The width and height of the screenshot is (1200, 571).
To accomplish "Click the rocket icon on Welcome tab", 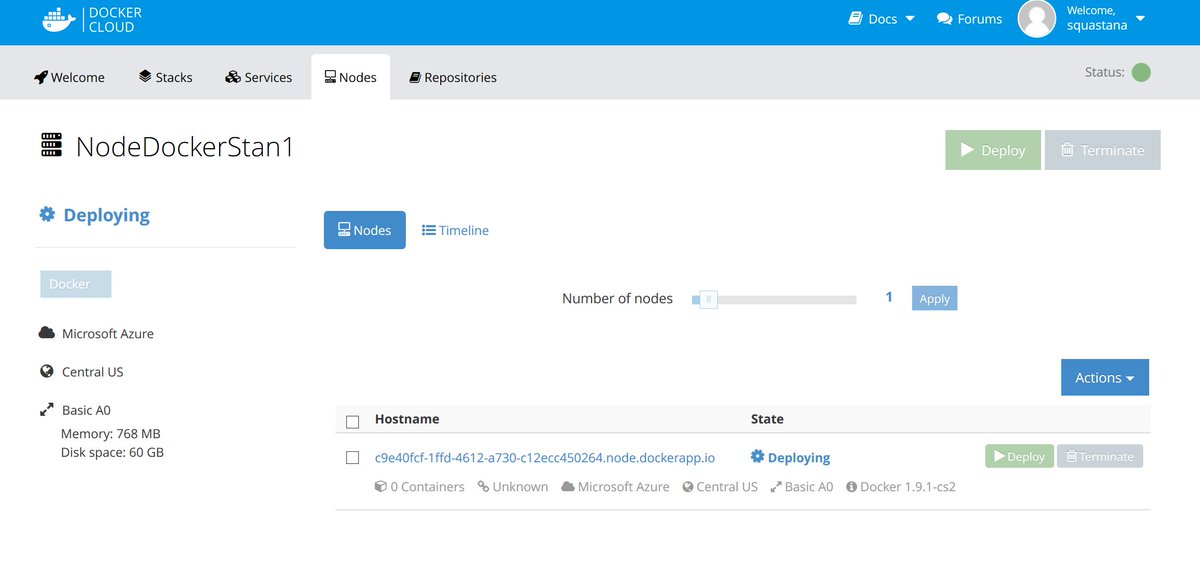I will coord(41,77).
